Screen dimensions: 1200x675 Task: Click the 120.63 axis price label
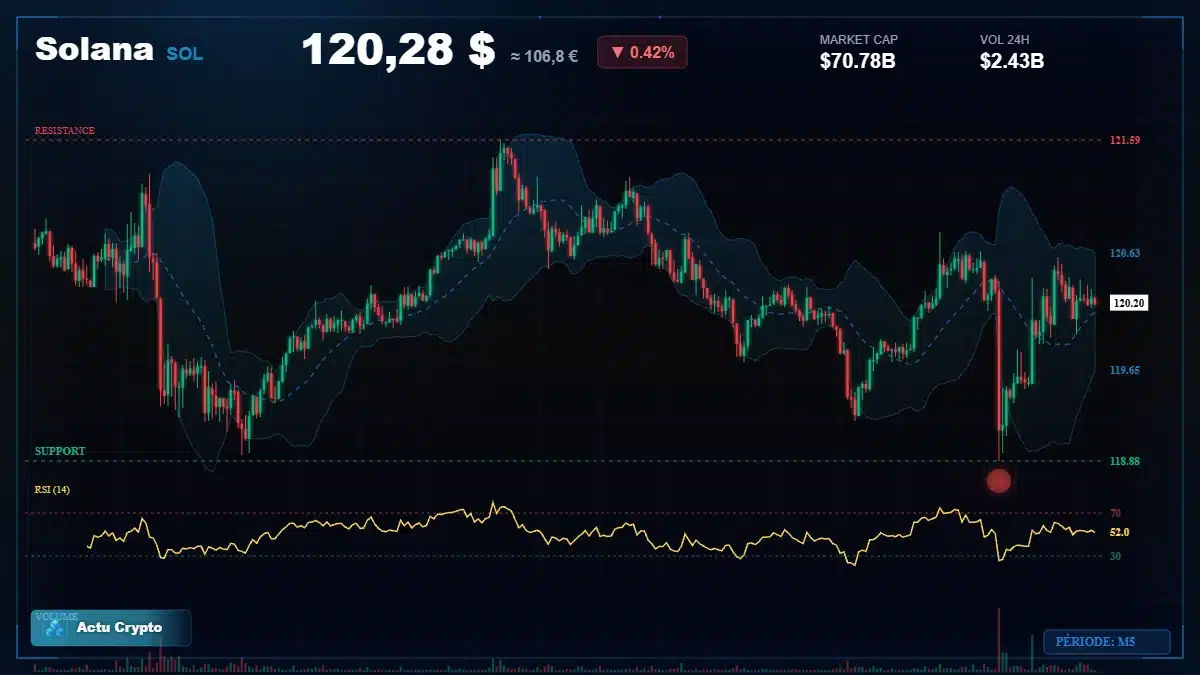tap(1125, 254)
